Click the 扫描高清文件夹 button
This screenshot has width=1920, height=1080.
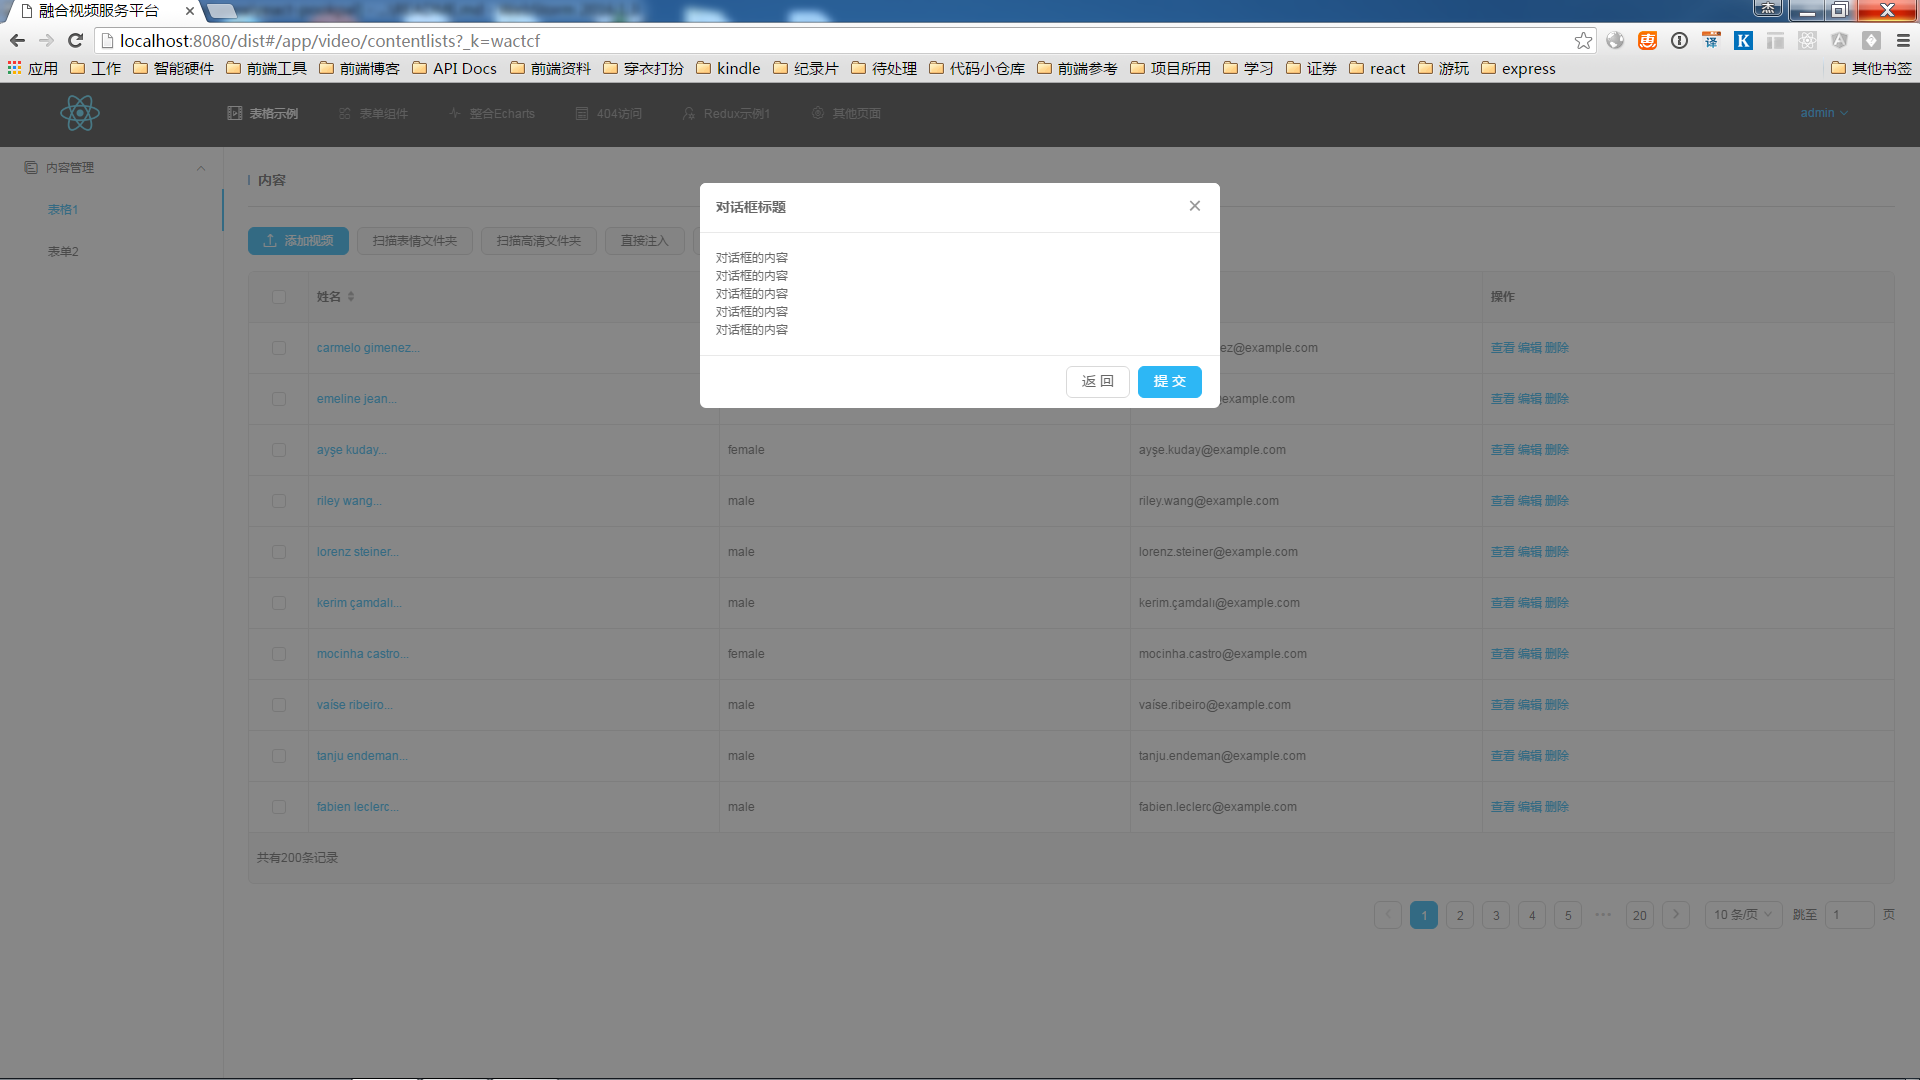click(538, 241)
